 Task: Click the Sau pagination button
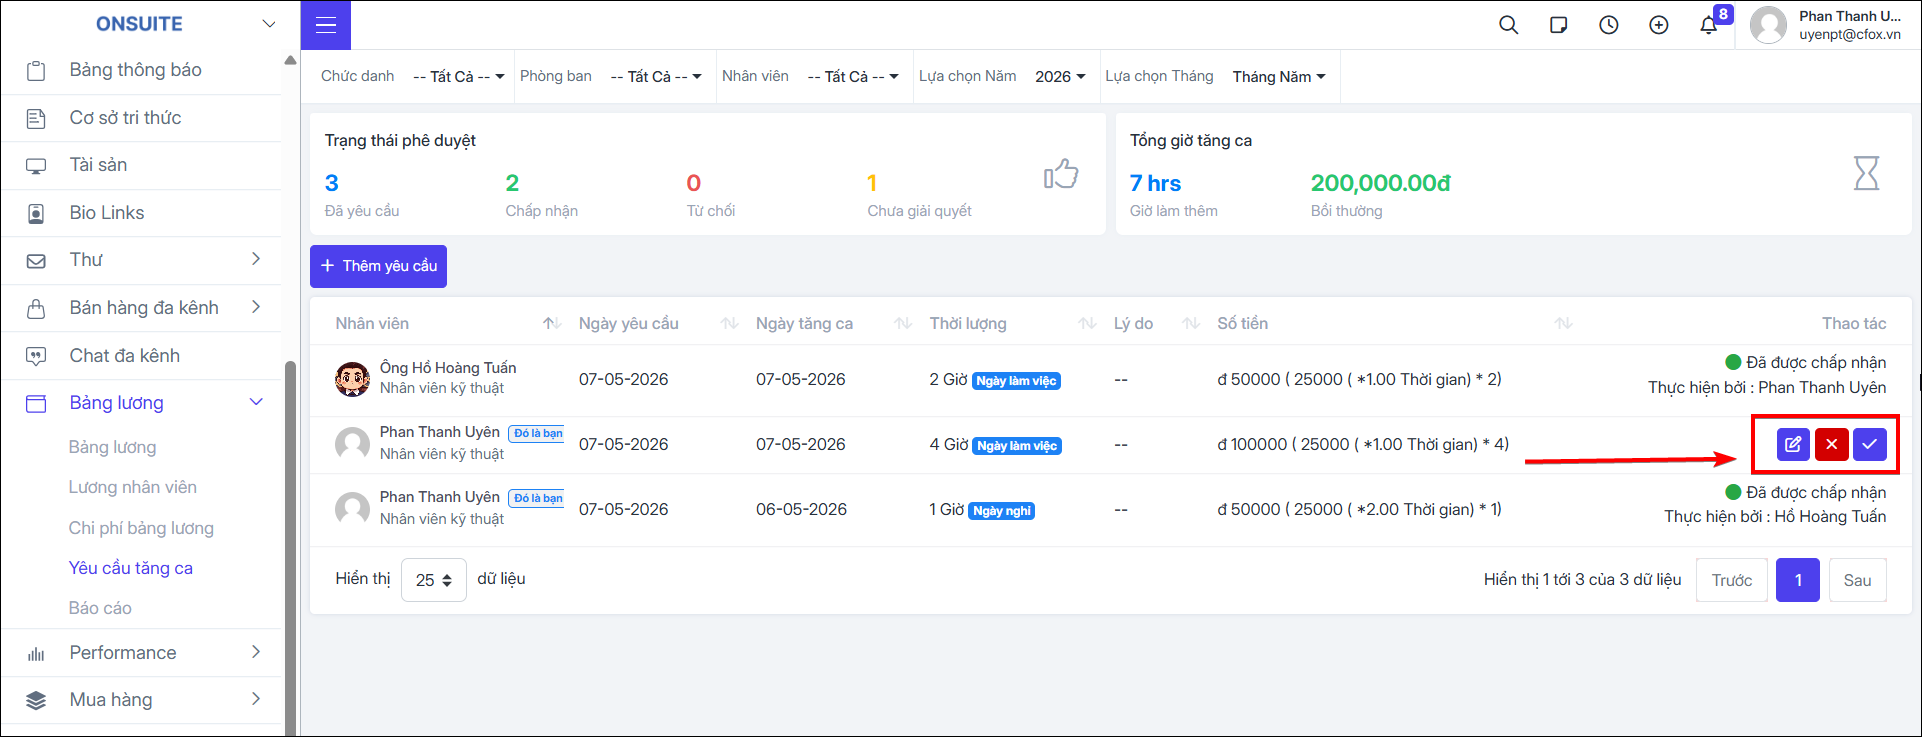[1857, 580]
